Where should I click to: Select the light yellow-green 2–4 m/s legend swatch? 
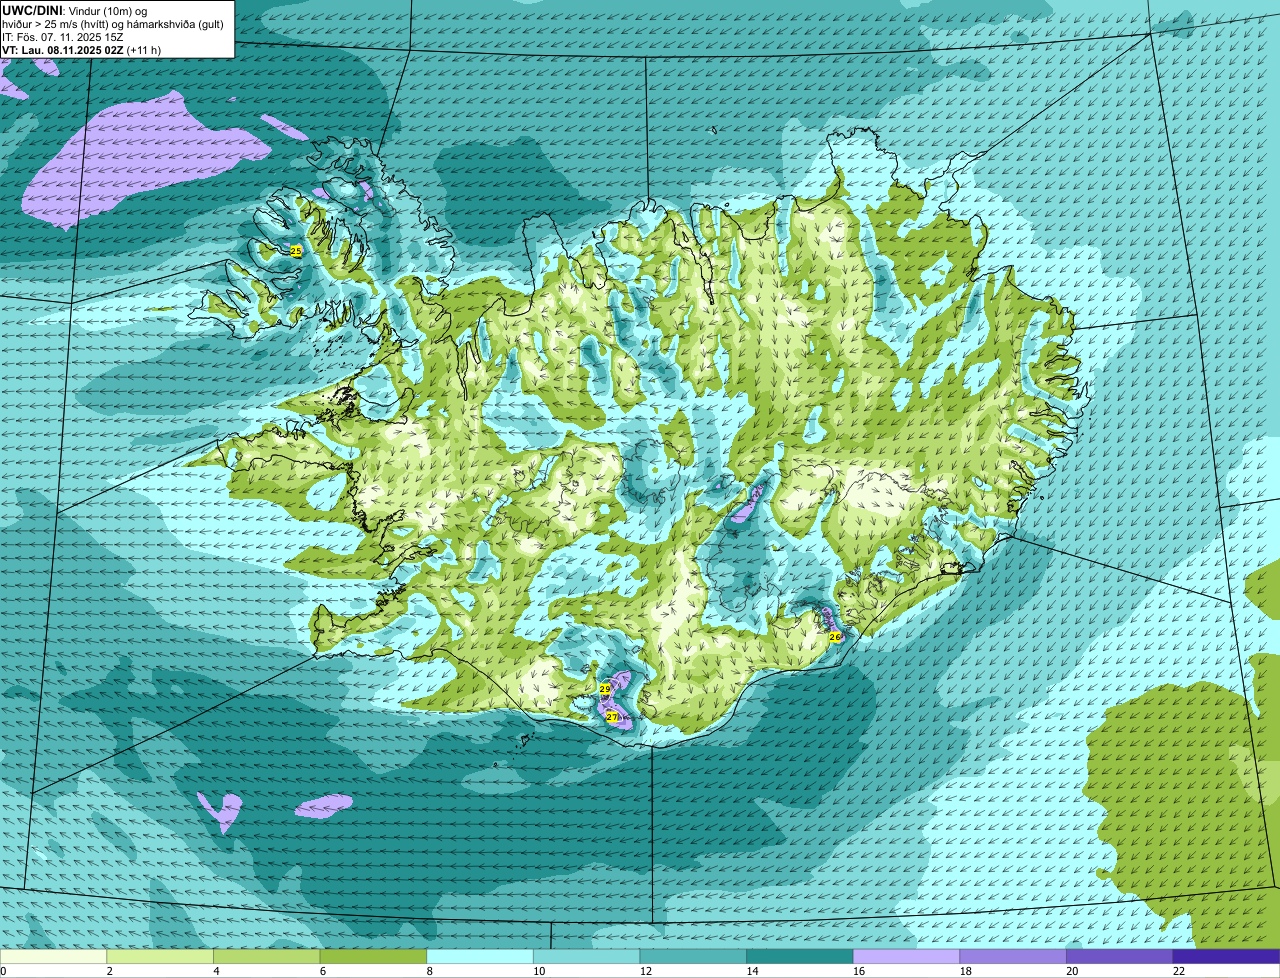[x=160, y=956]
